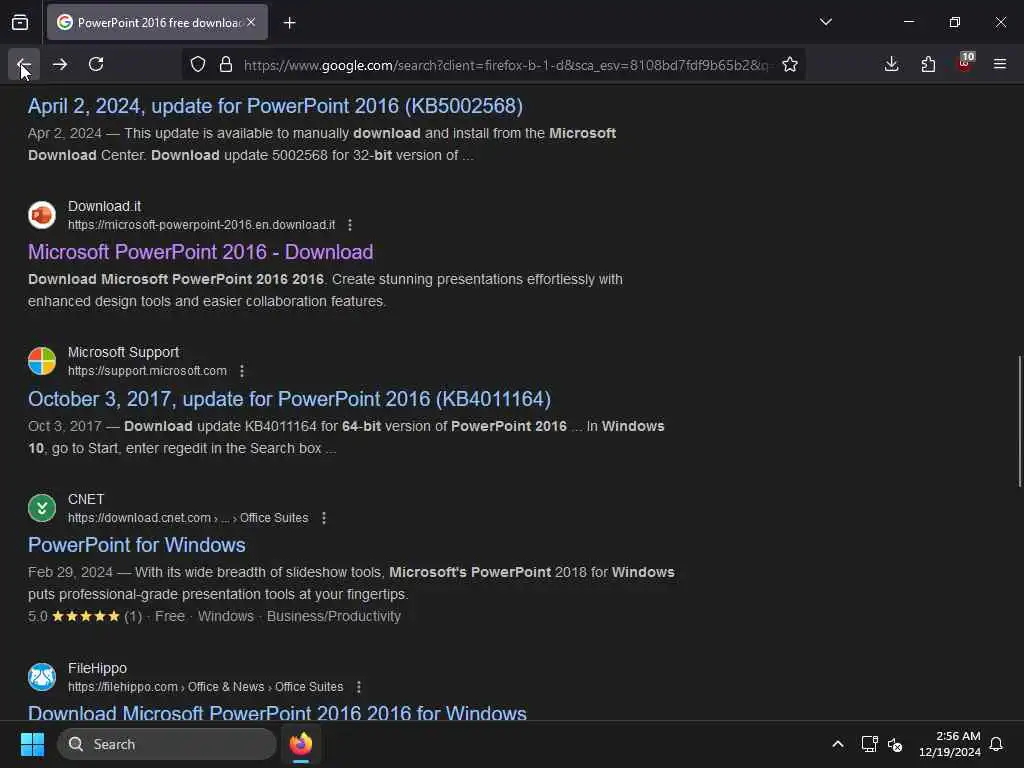Open more options for the FileHippo result
This screenshot has width=1024, height=768.
pos(359,687)
